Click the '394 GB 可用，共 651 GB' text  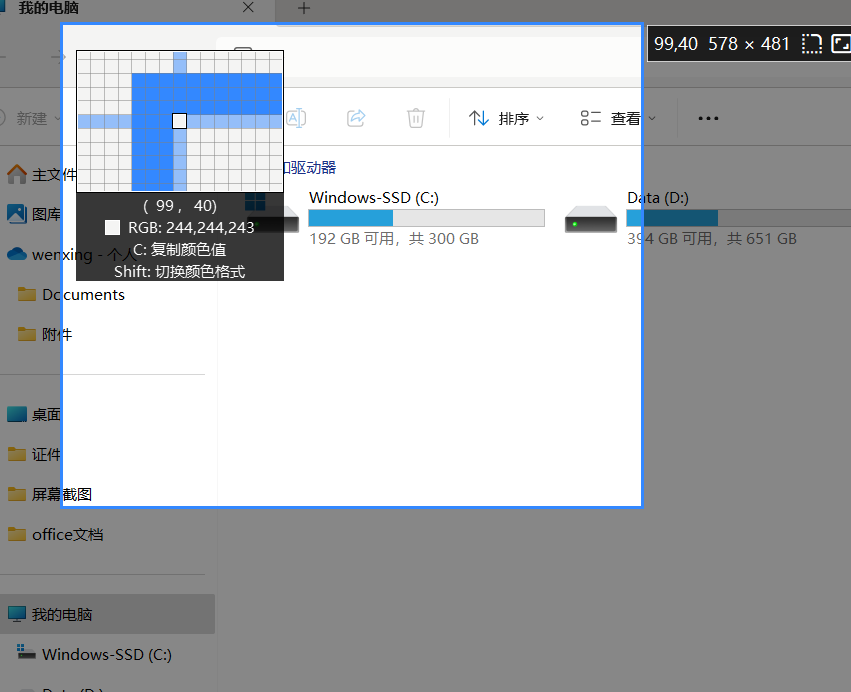tap(712, 238)
